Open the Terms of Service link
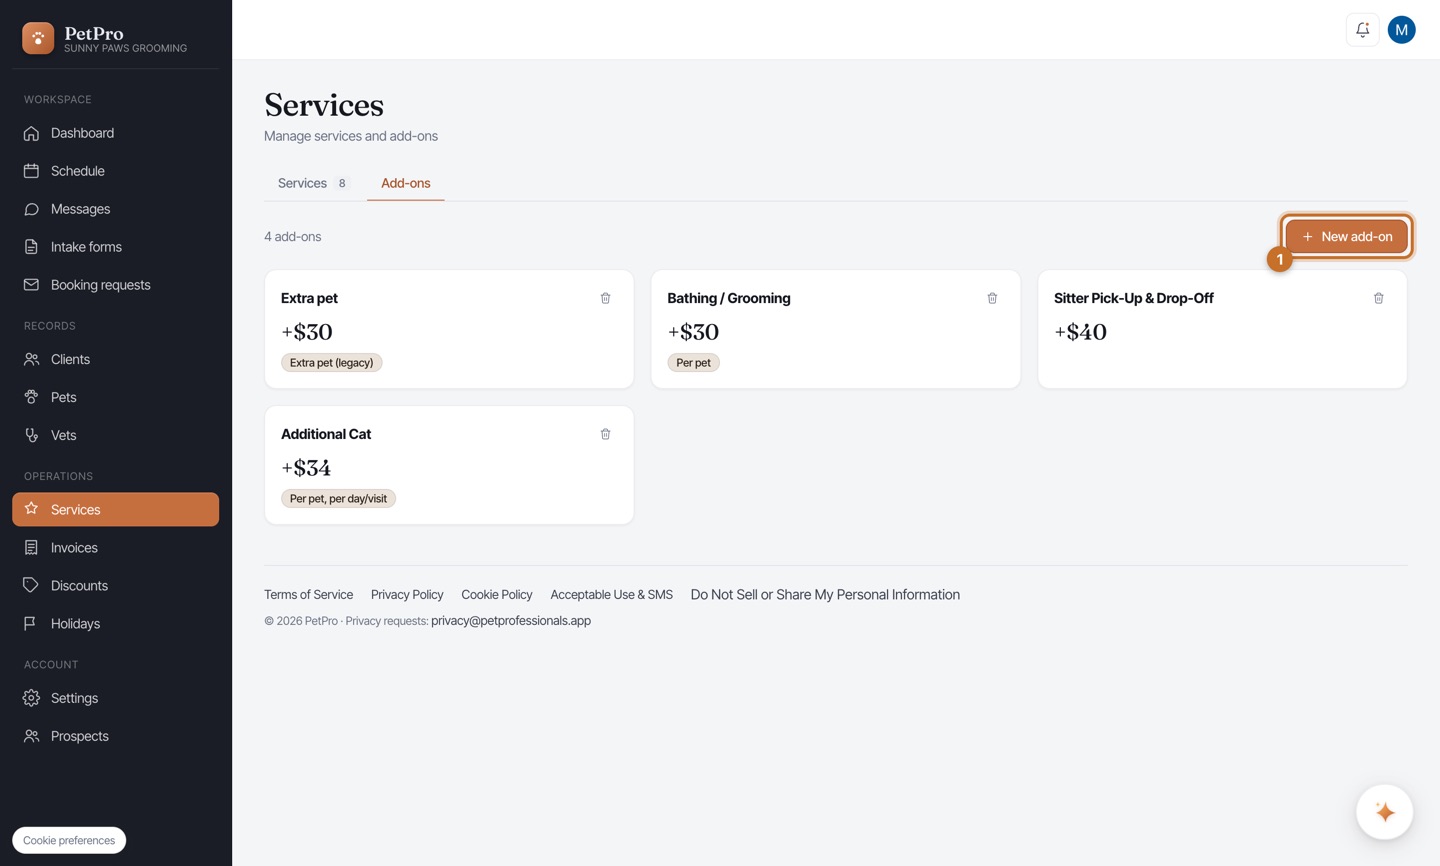The width and height of the screenshot is (1440, 866). point(308,594)
